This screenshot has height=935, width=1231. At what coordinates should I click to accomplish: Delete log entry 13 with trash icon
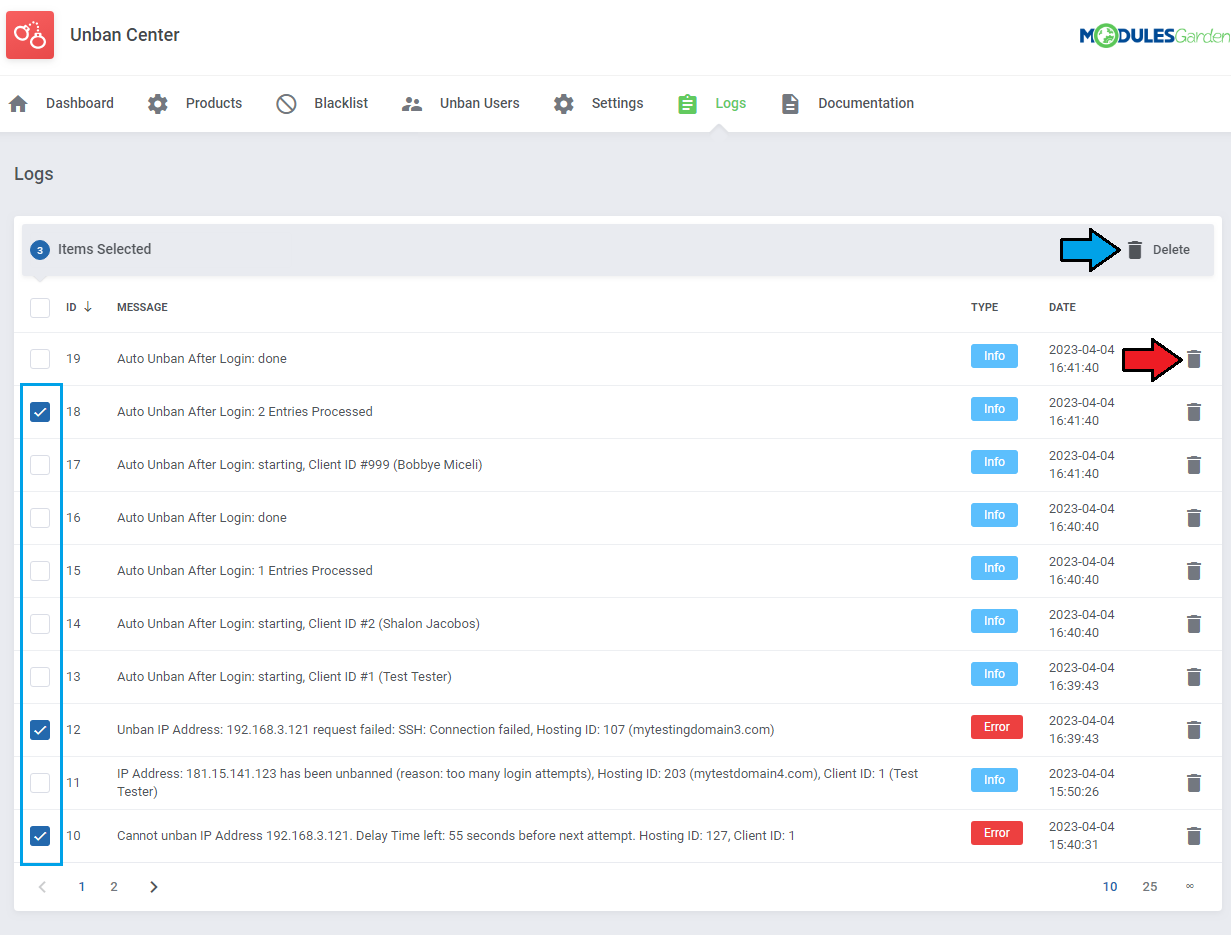pyautogui.click(x=1194, y=677)
